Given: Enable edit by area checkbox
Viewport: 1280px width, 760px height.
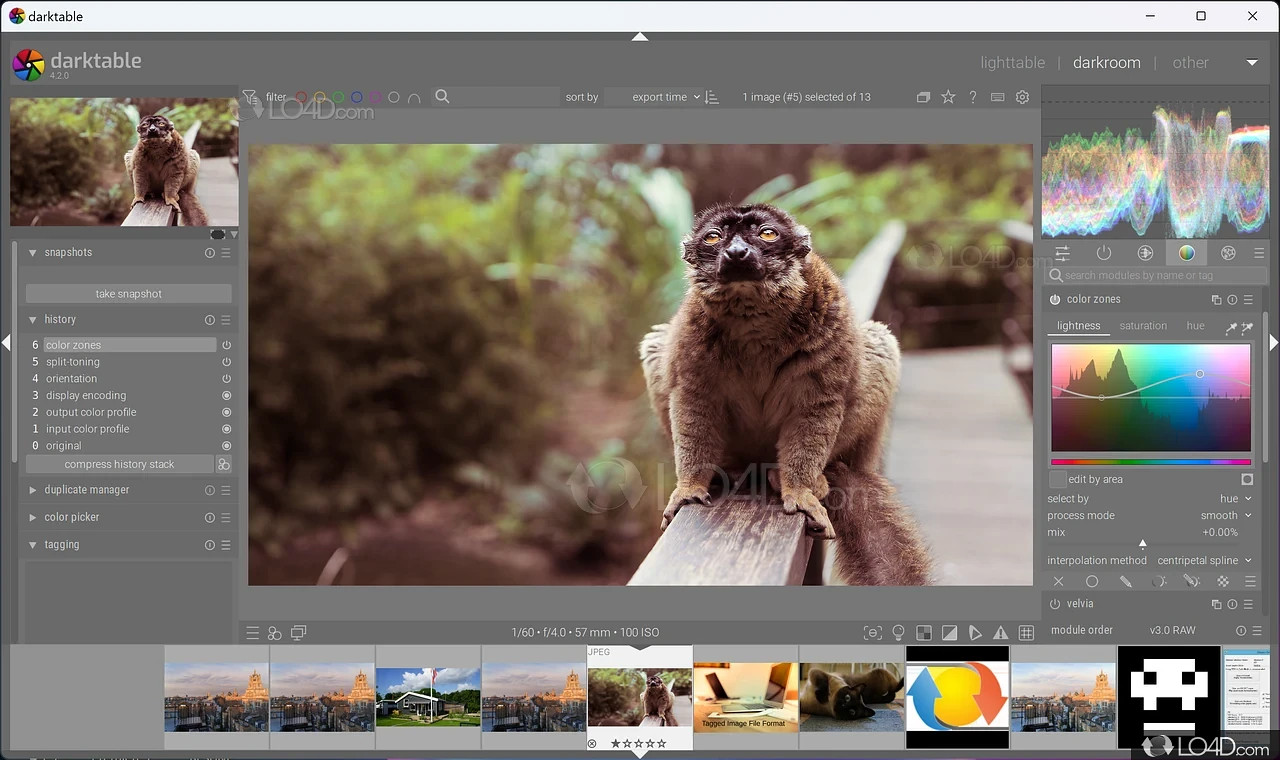Looking at the screenshot, I should pyautogui.click(x=1057, y=480).
